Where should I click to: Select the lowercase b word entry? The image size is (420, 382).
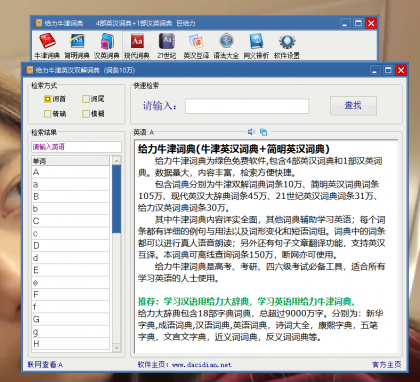71,209
